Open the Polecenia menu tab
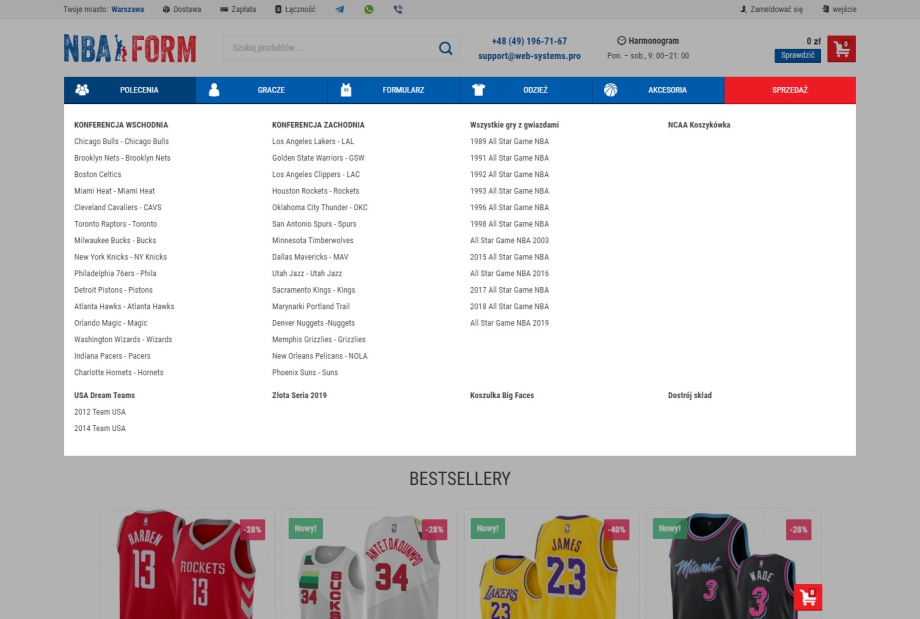This screenshot has width=920, height=619. click(x=130, y=90)
